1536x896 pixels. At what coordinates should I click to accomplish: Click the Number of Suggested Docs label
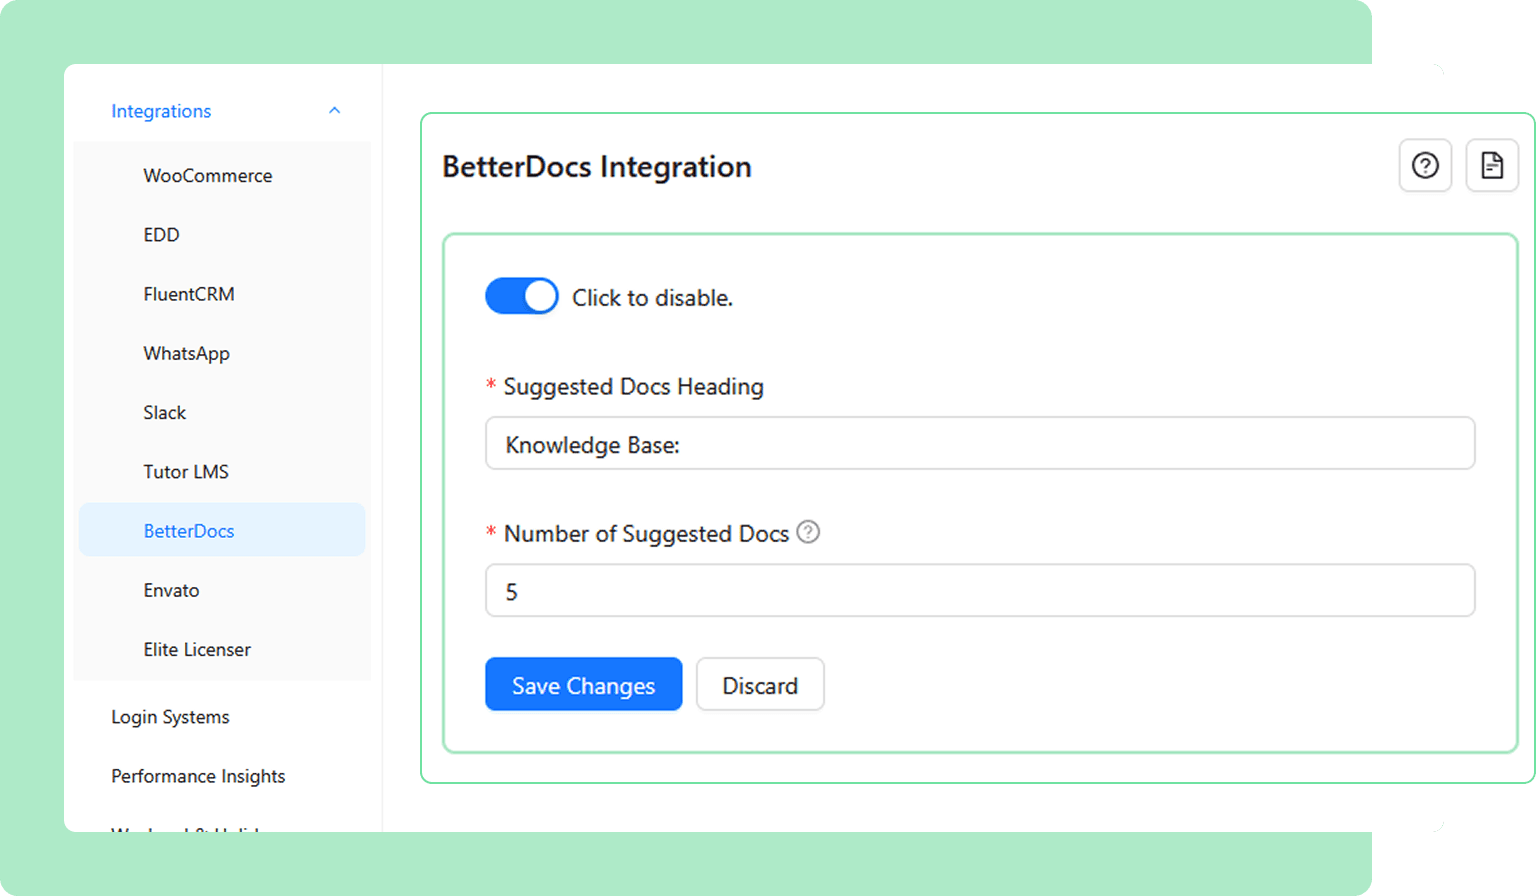coord(646,533)
